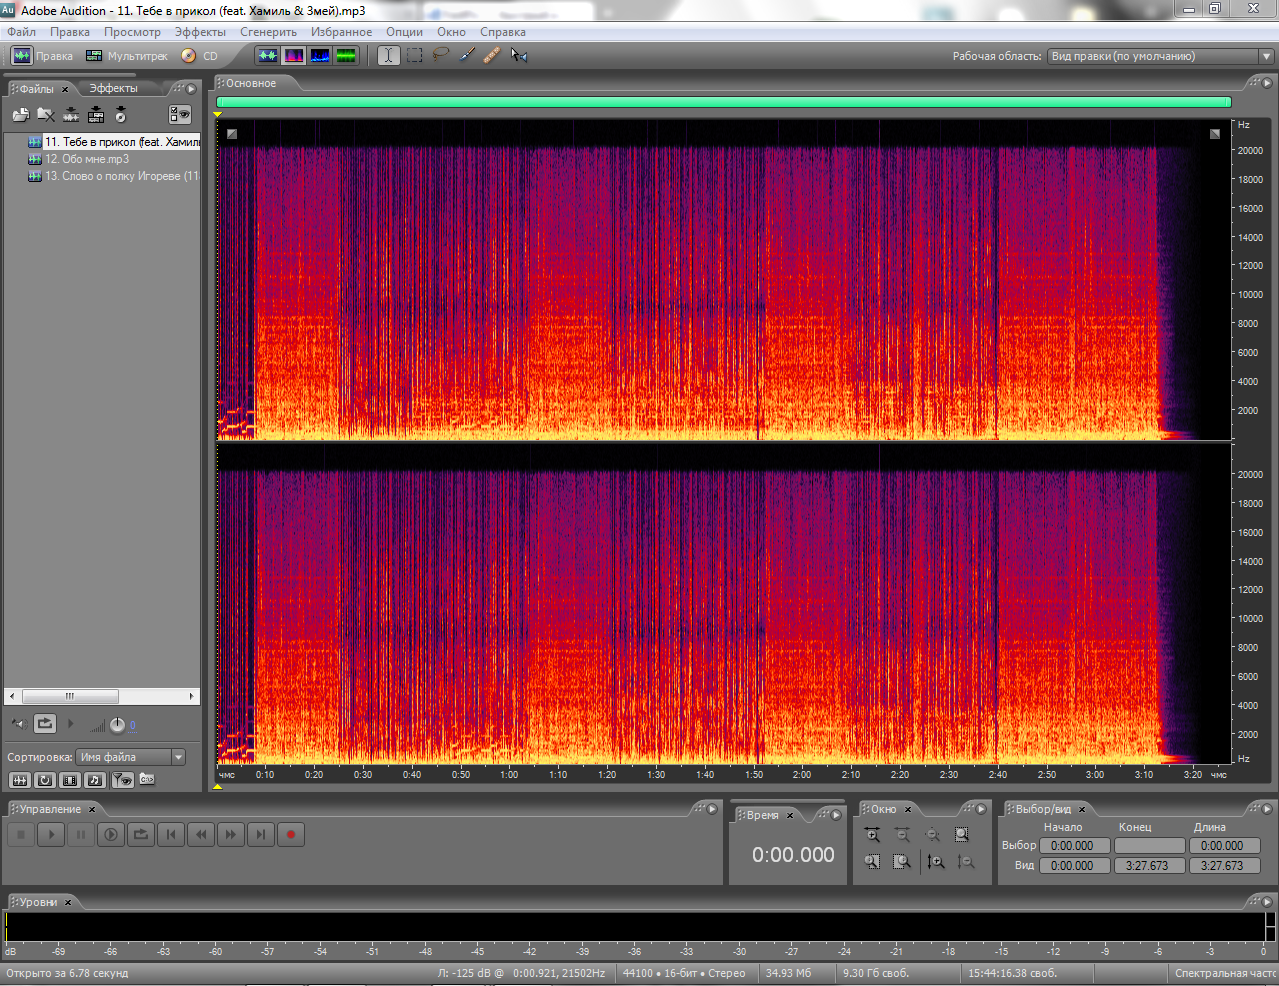Open the Files panel options menu arrow
1279x986 pixels.
(192, 88)
